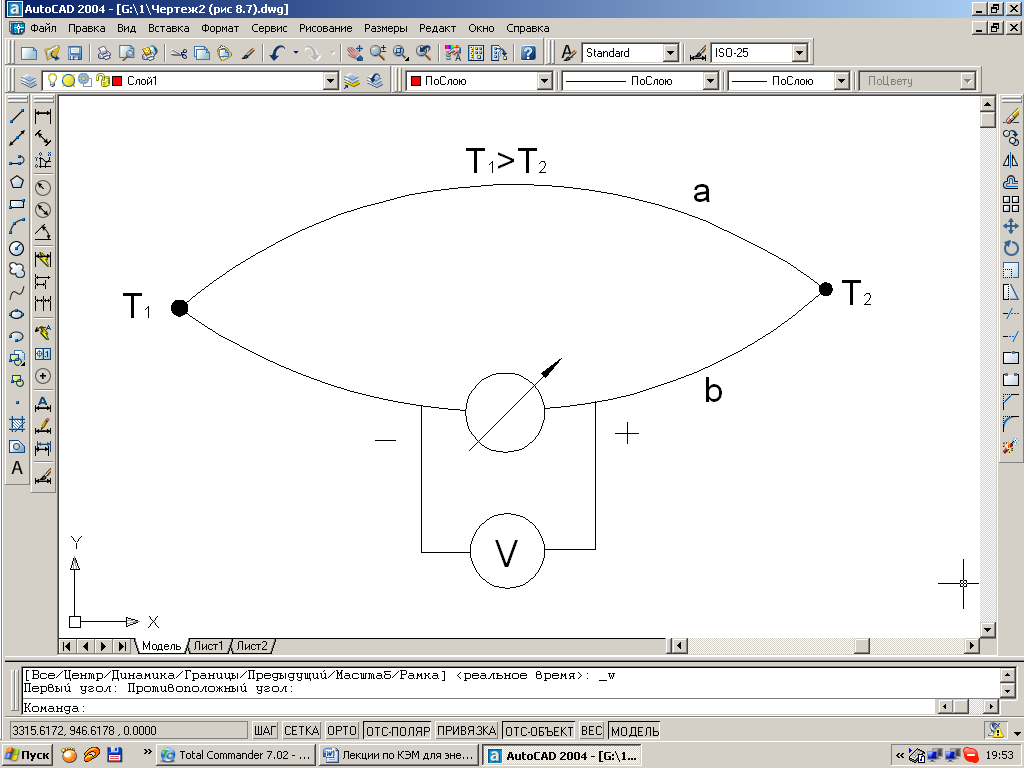Toggle ПРИВЯЗКА object snap

466,731
